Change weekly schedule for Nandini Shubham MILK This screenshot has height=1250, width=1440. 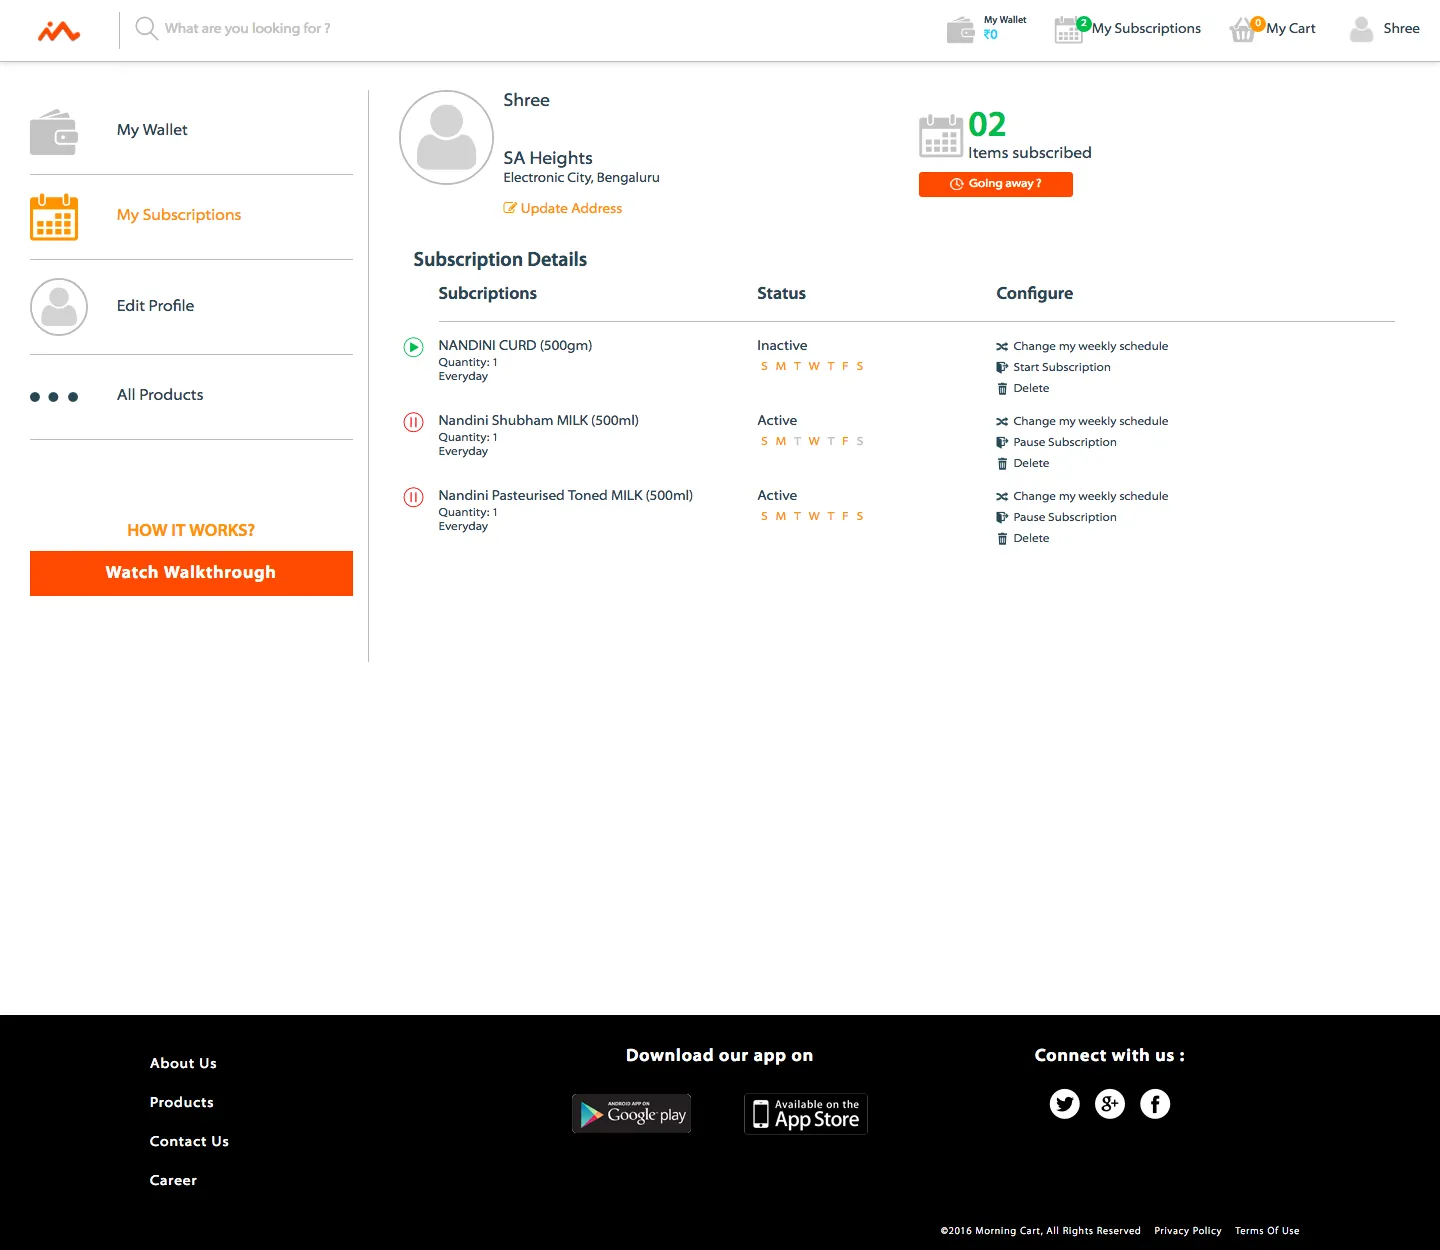(x=1082, y=421)
